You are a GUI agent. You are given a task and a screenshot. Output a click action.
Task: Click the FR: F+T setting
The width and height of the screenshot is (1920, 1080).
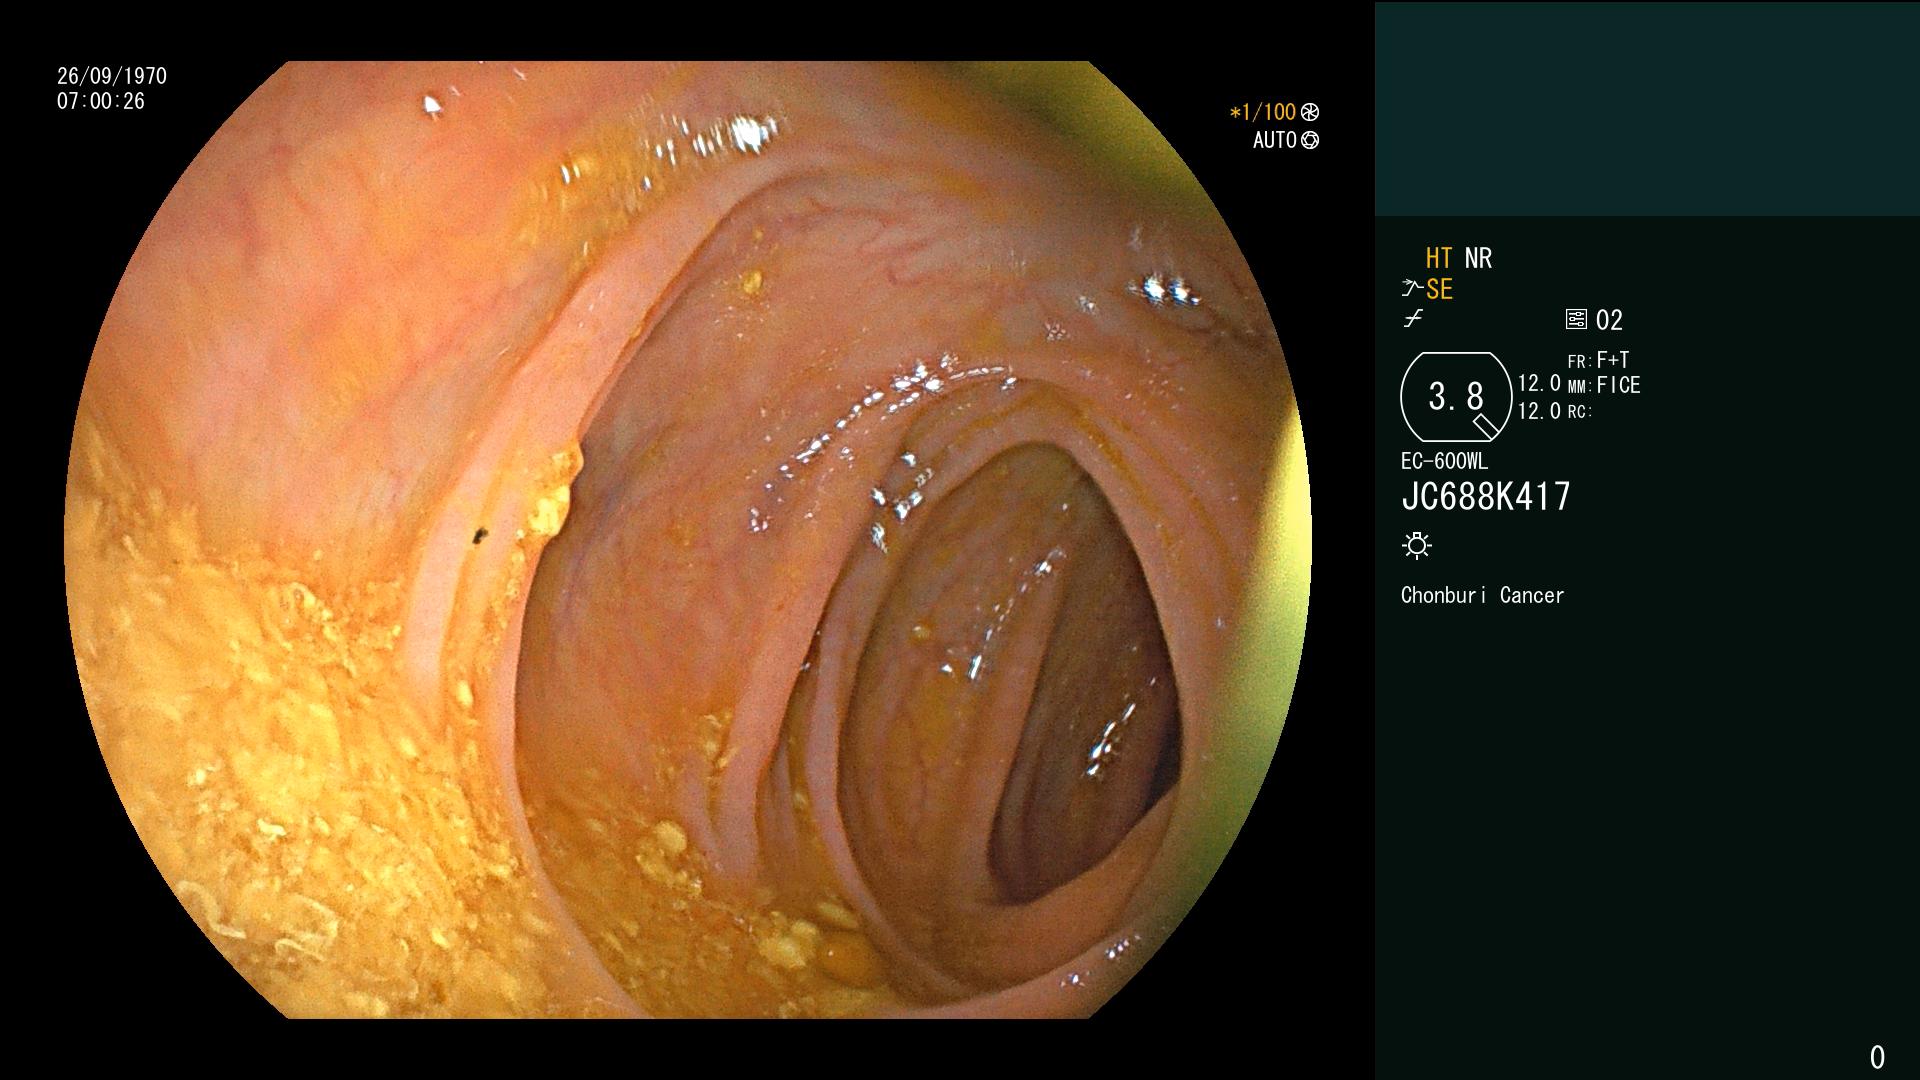(1598, 360)
